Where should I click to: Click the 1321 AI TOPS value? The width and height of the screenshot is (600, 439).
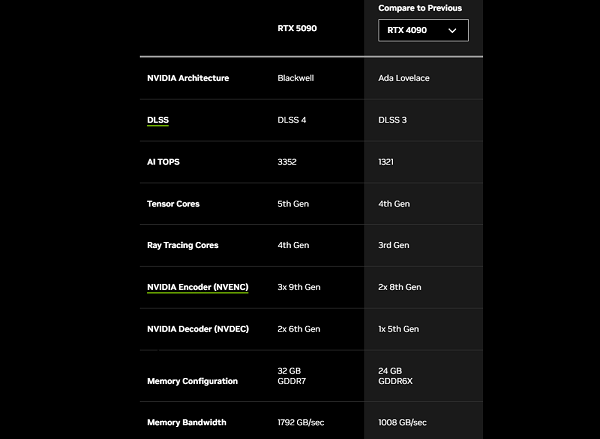(x=386, y=162)
